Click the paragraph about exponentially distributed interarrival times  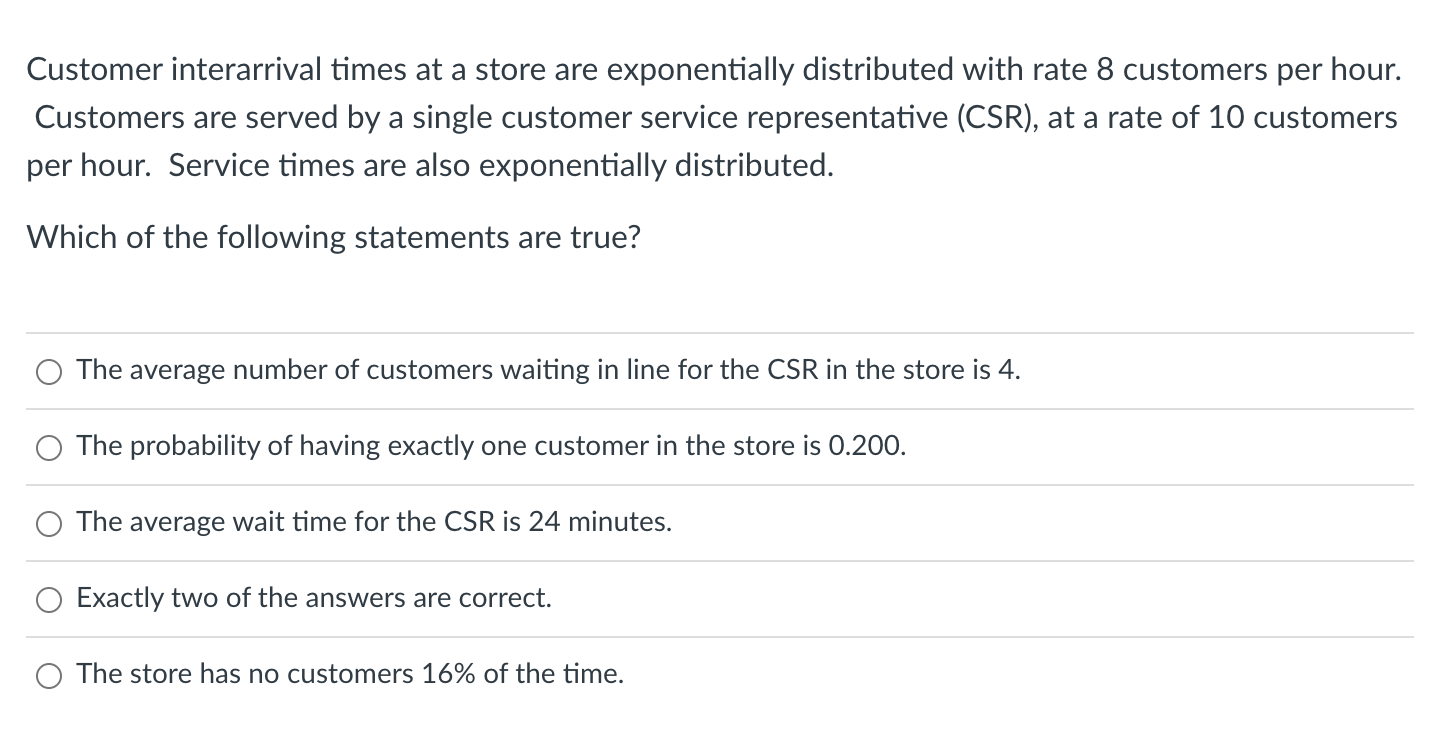(712, 117)
